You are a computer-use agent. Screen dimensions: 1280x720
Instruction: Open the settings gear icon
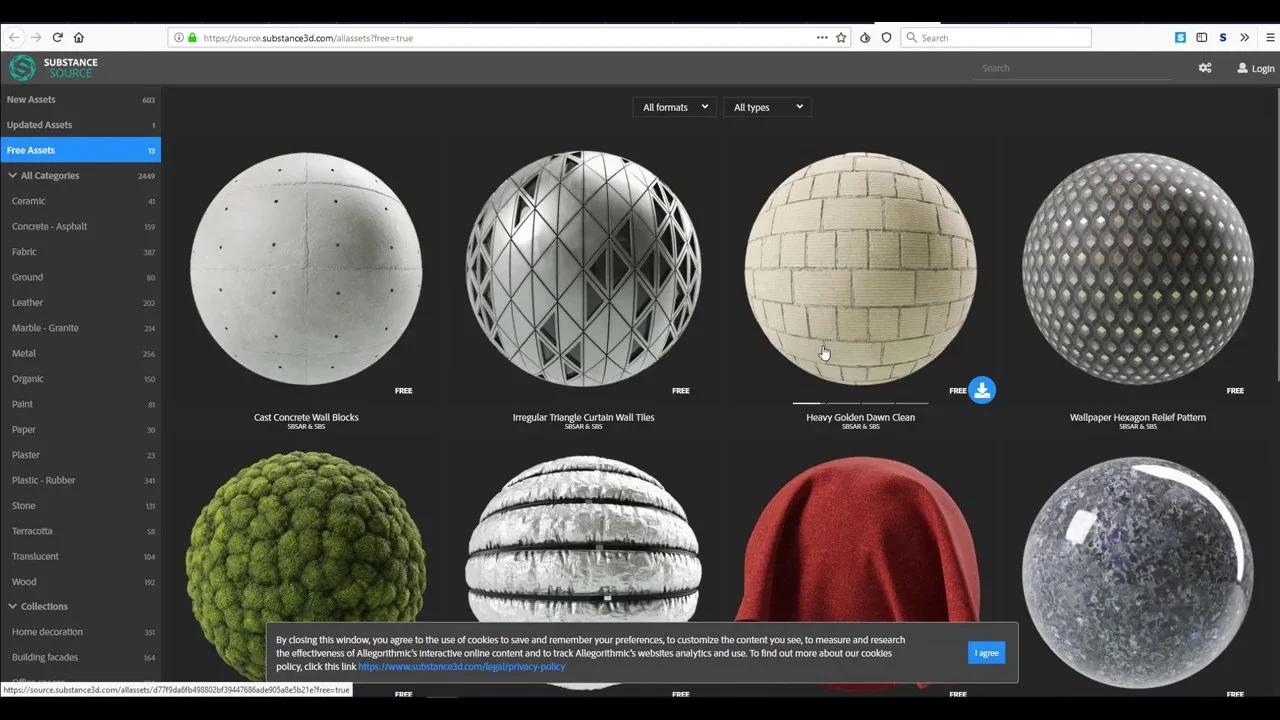[1205, 67]
